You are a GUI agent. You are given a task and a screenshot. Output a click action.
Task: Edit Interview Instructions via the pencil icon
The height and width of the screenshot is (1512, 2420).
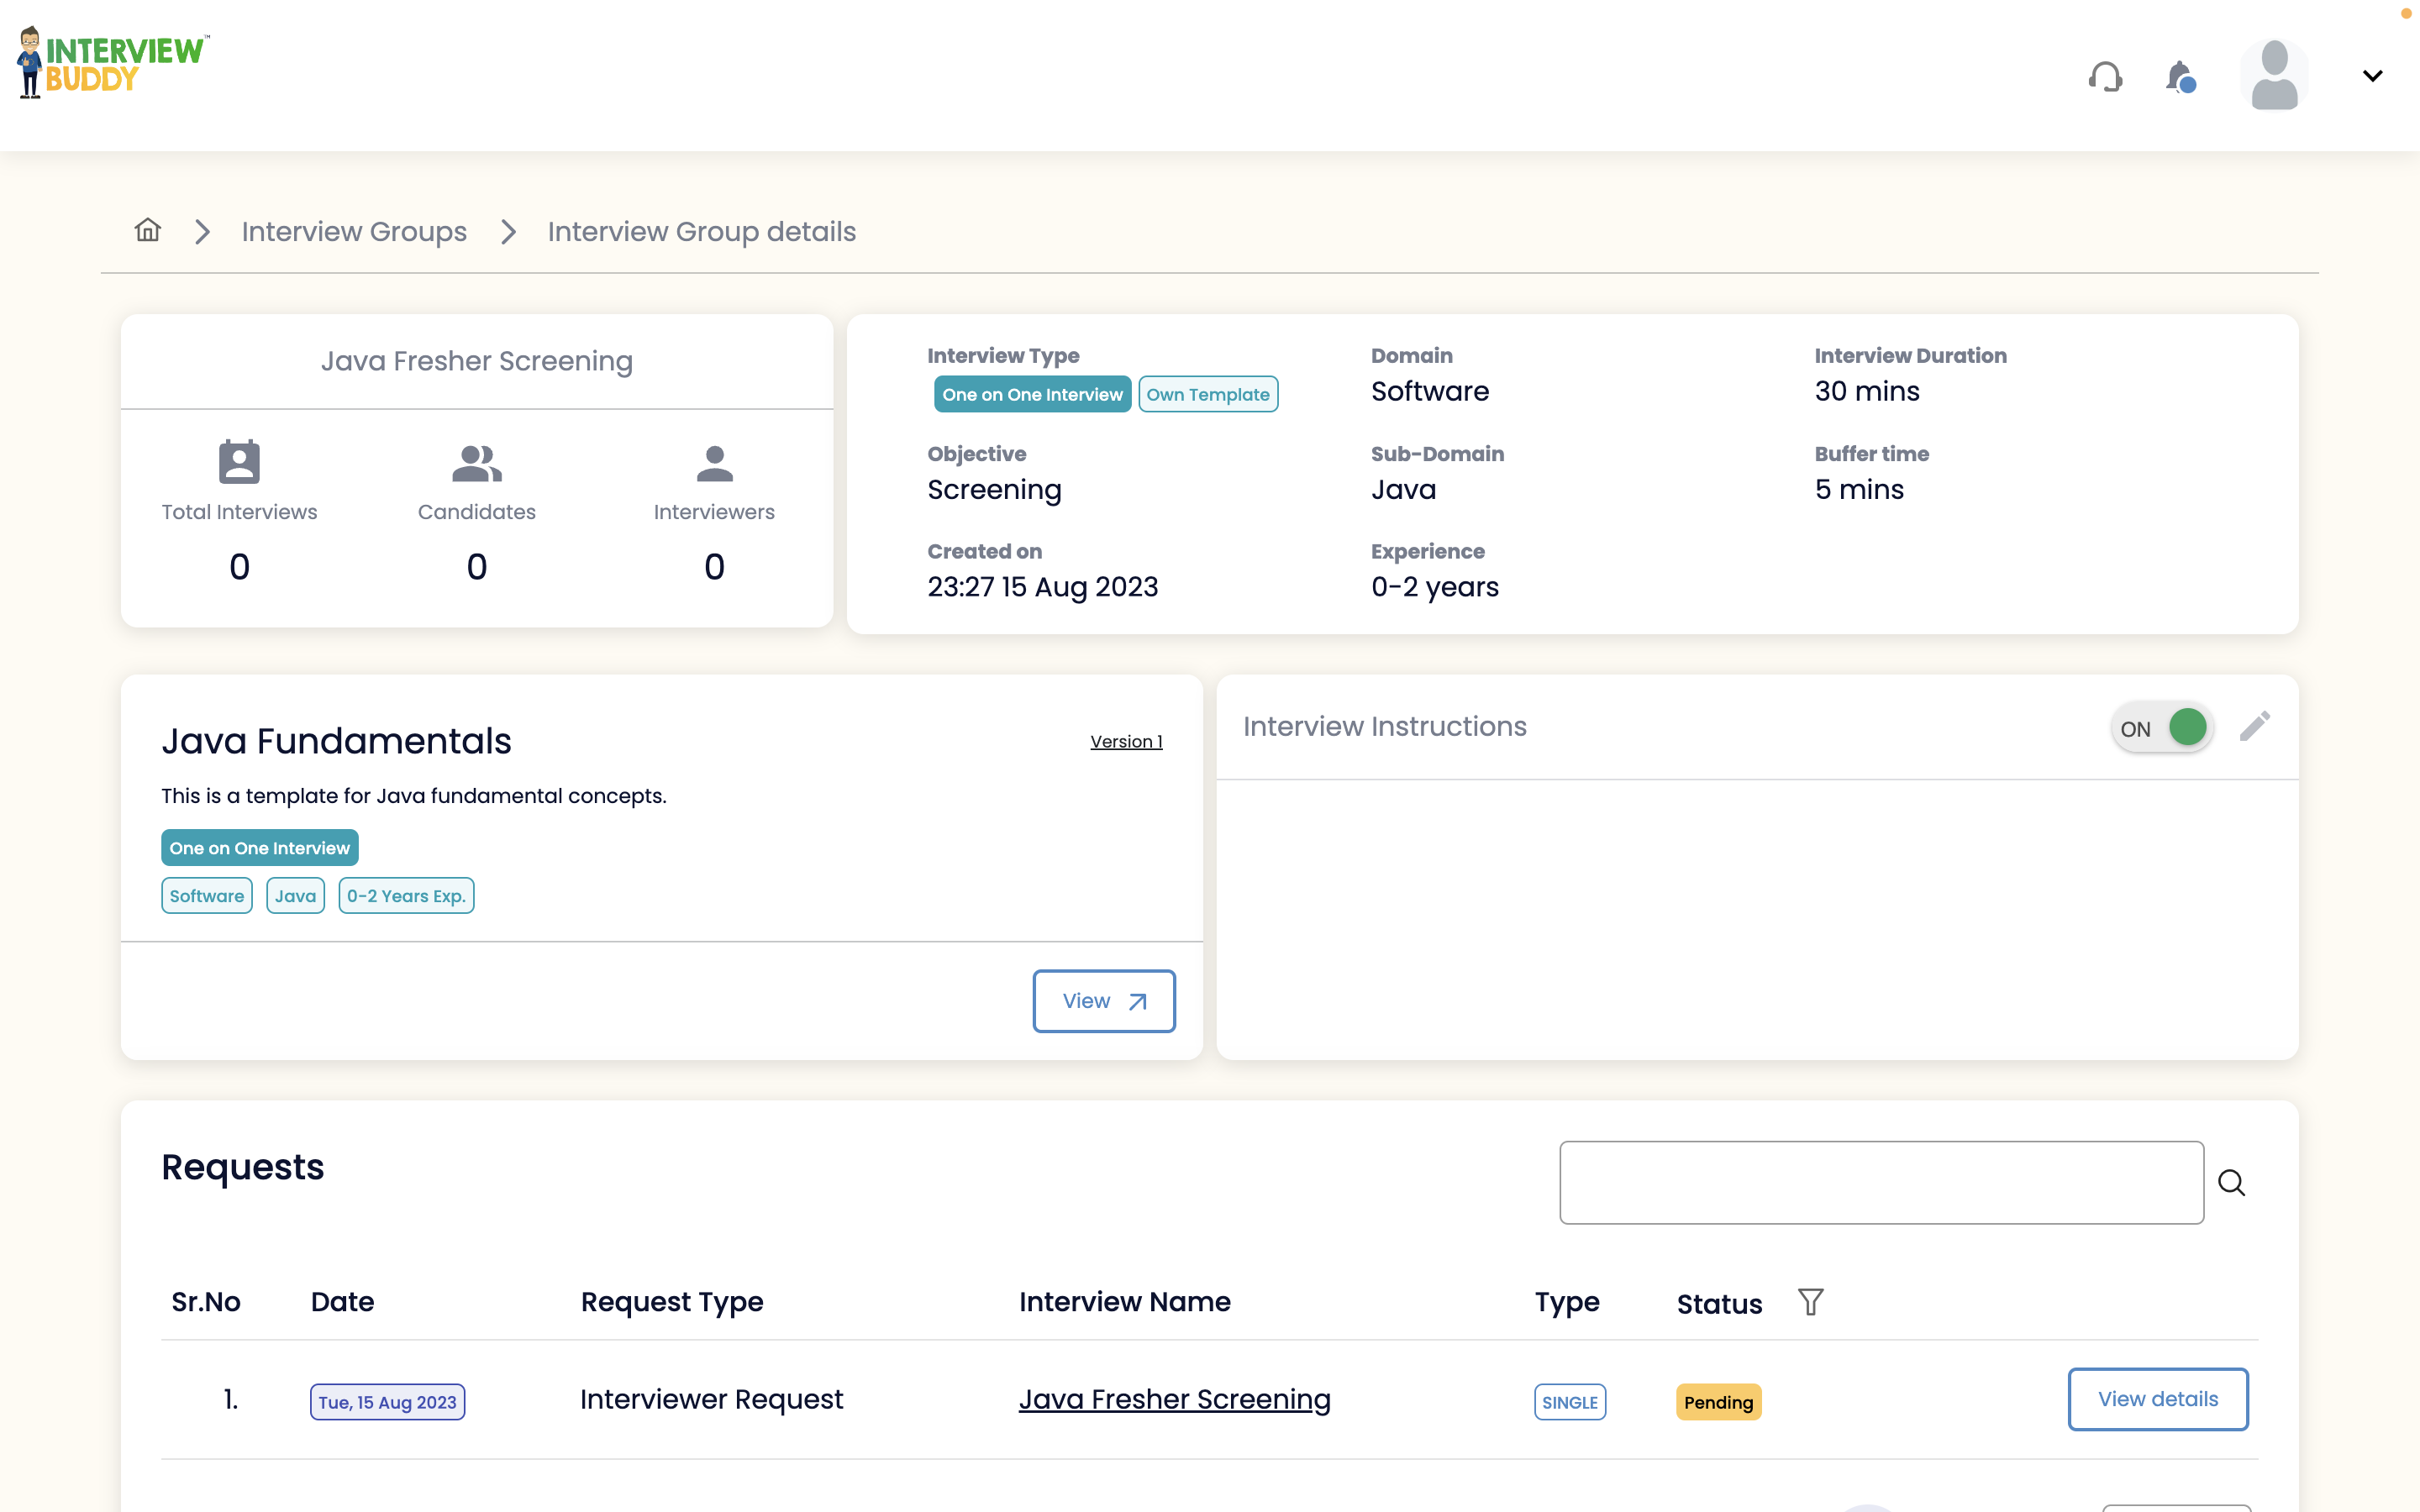(x=2256, y=726)
